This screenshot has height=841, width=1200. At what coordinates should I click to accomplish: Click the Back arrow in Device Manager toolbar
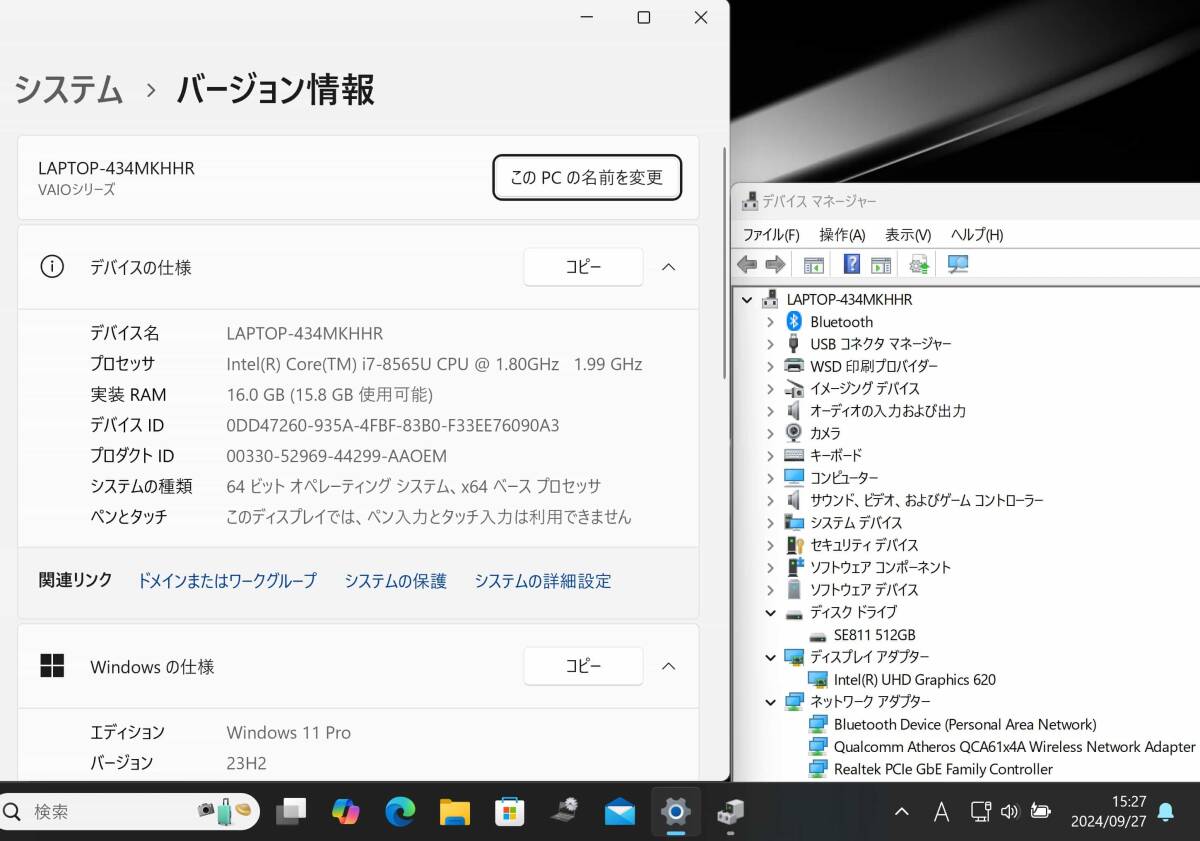point(746,264)
